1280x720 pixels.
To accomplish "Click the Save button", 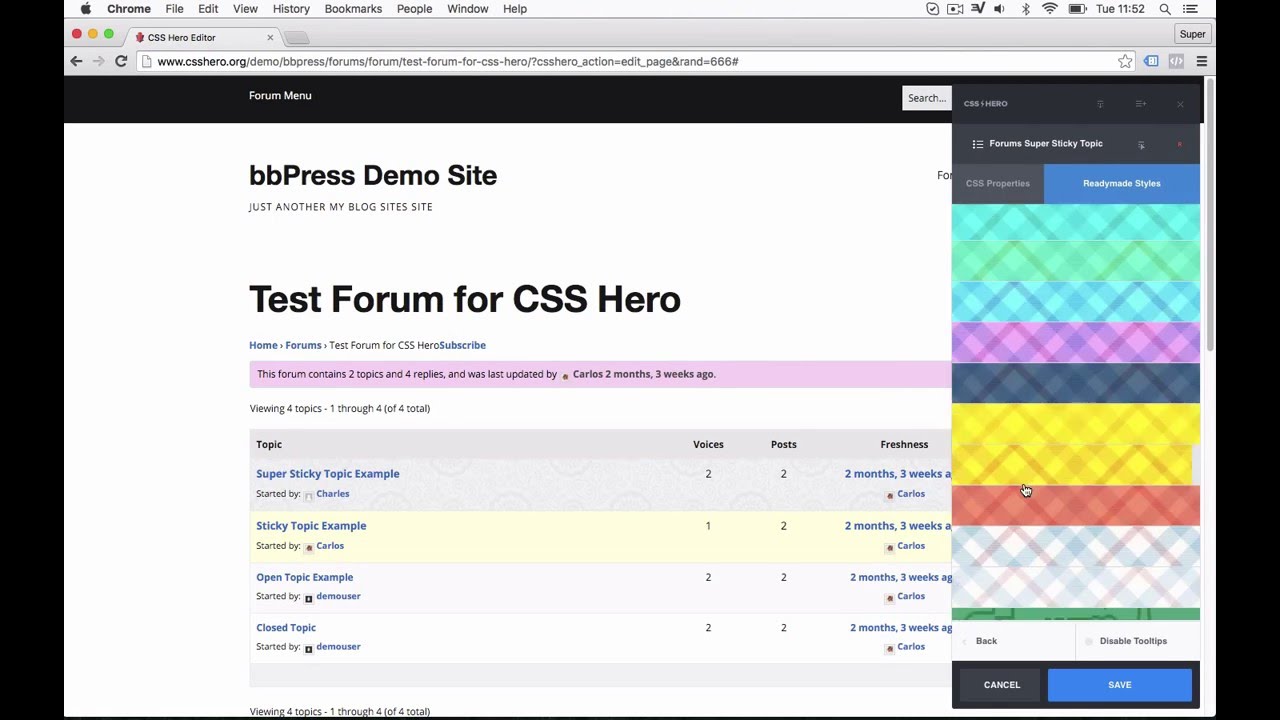I will coord(1119,685).
